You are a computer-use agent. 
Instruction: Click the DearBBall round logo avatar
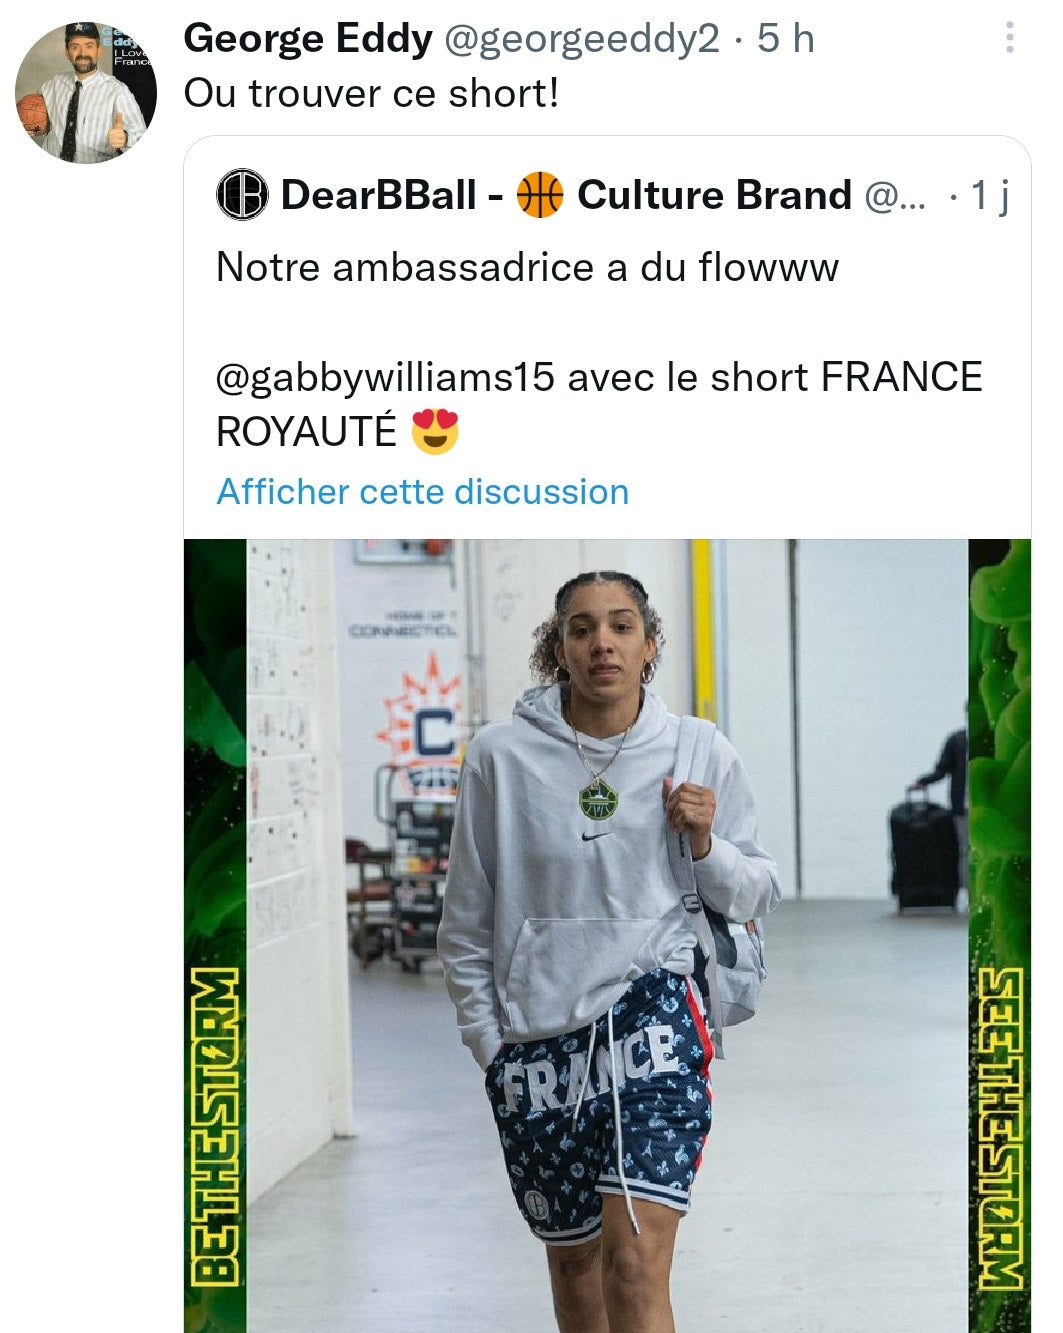pos(242,195)
